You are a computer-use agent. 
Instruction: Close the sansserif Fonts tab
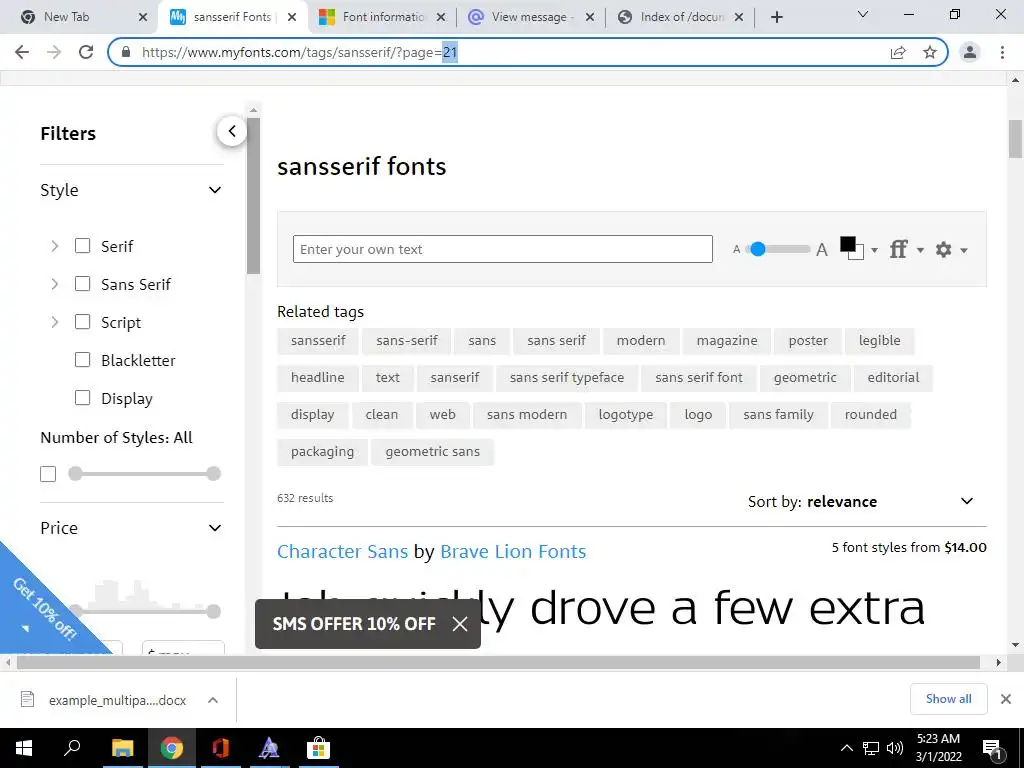292,17
